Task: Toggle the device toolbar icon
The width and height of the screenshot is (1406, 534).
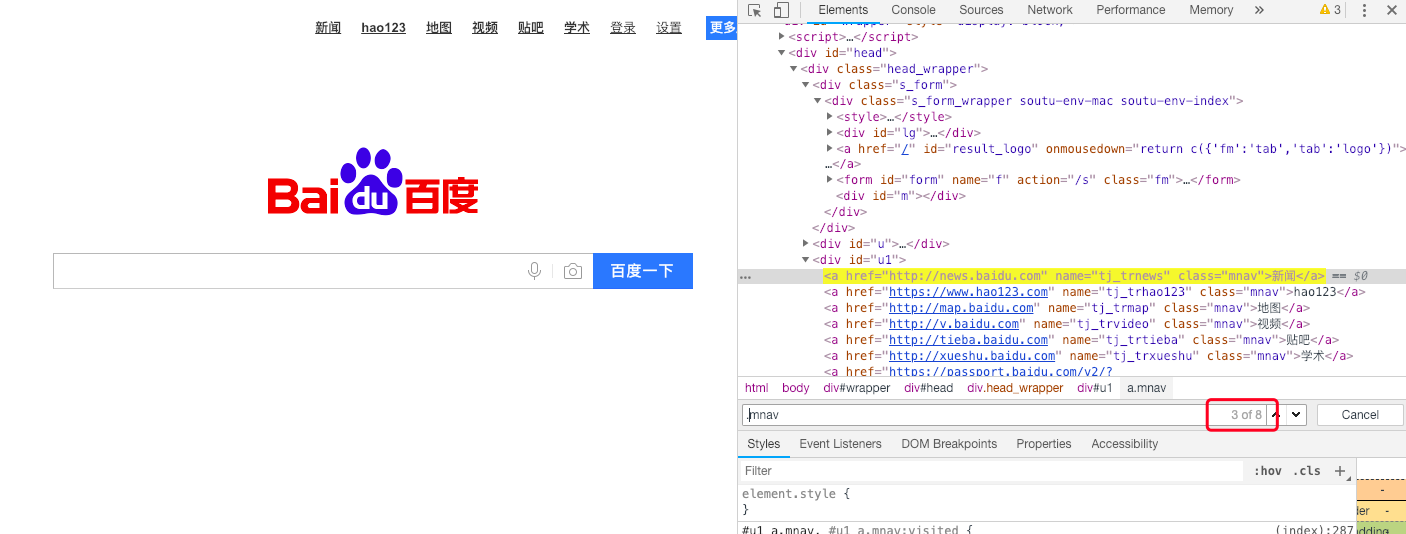Action: point(781,10)
